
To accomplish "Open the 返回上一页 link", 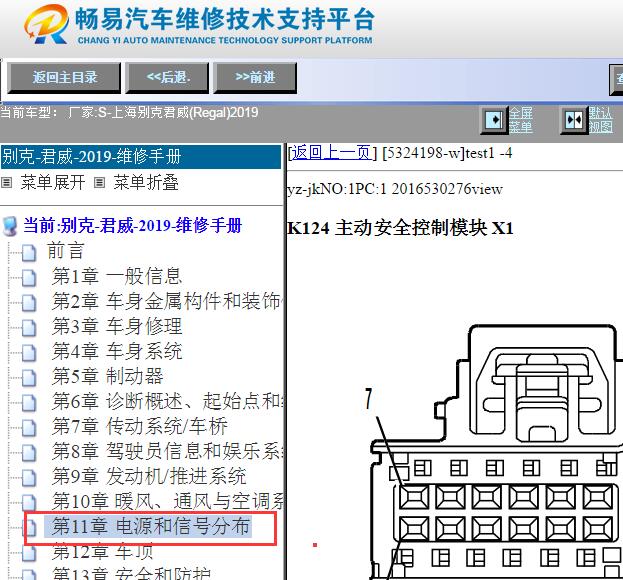I will click(331, 153).
